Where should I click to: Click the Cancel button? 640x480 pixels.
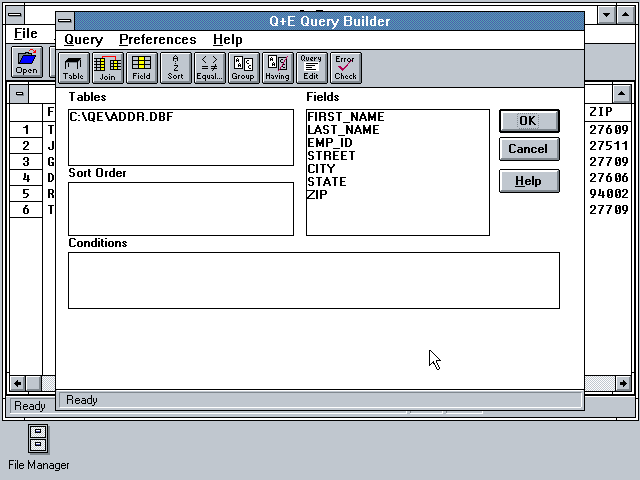tap(529, 149)
